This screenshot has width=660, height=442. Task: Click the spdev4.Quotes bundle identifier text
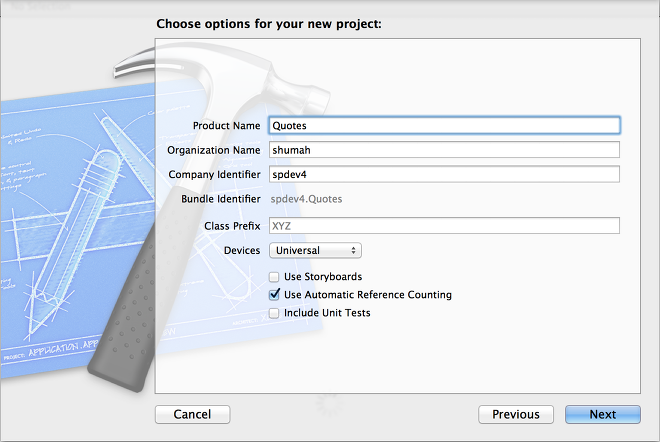pos(306,199)
